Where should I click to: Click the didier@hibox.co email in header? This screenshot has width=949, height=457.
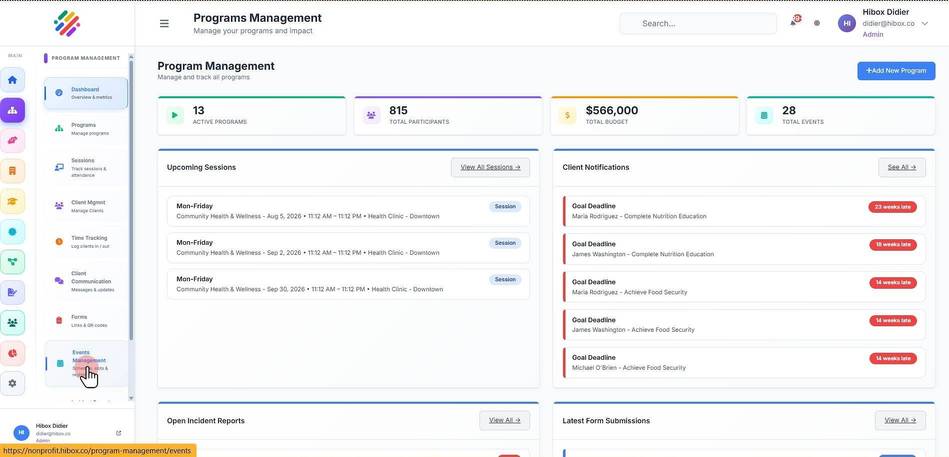pos(888,24)
